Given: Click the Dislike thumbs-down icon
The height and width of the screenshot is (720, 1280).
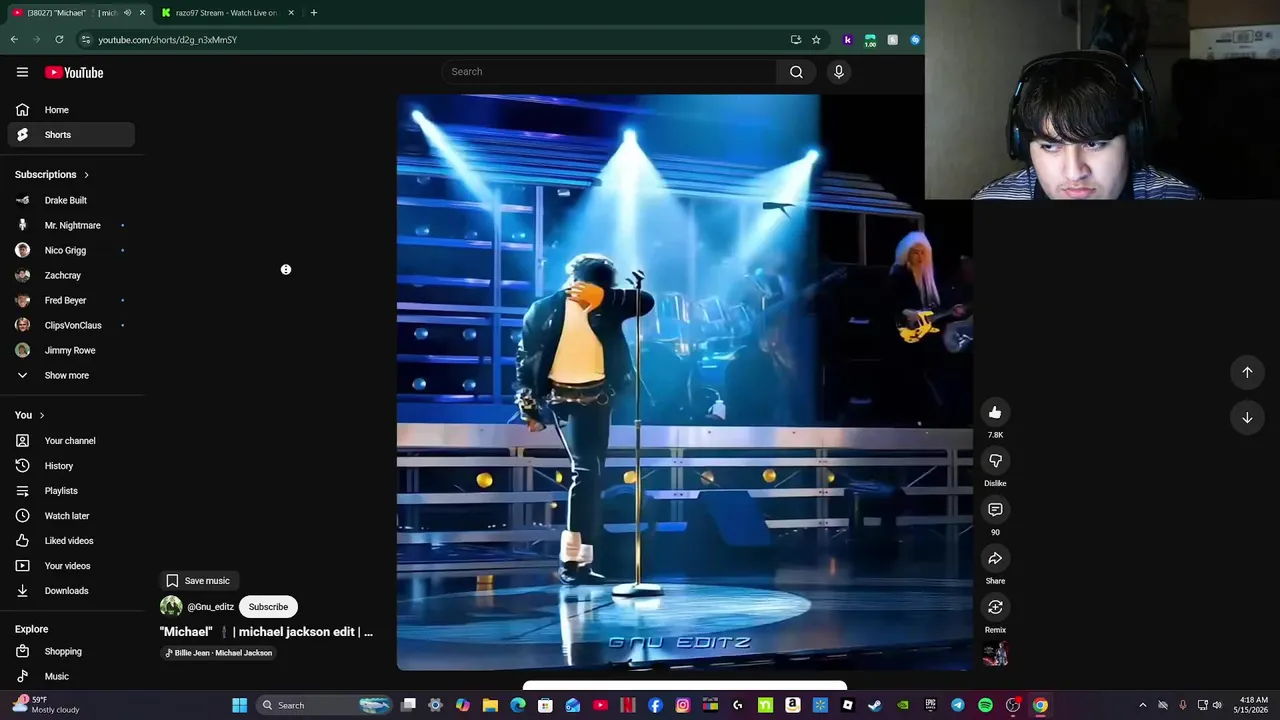Looking at the screenshot, I should [x=995, y=461].
